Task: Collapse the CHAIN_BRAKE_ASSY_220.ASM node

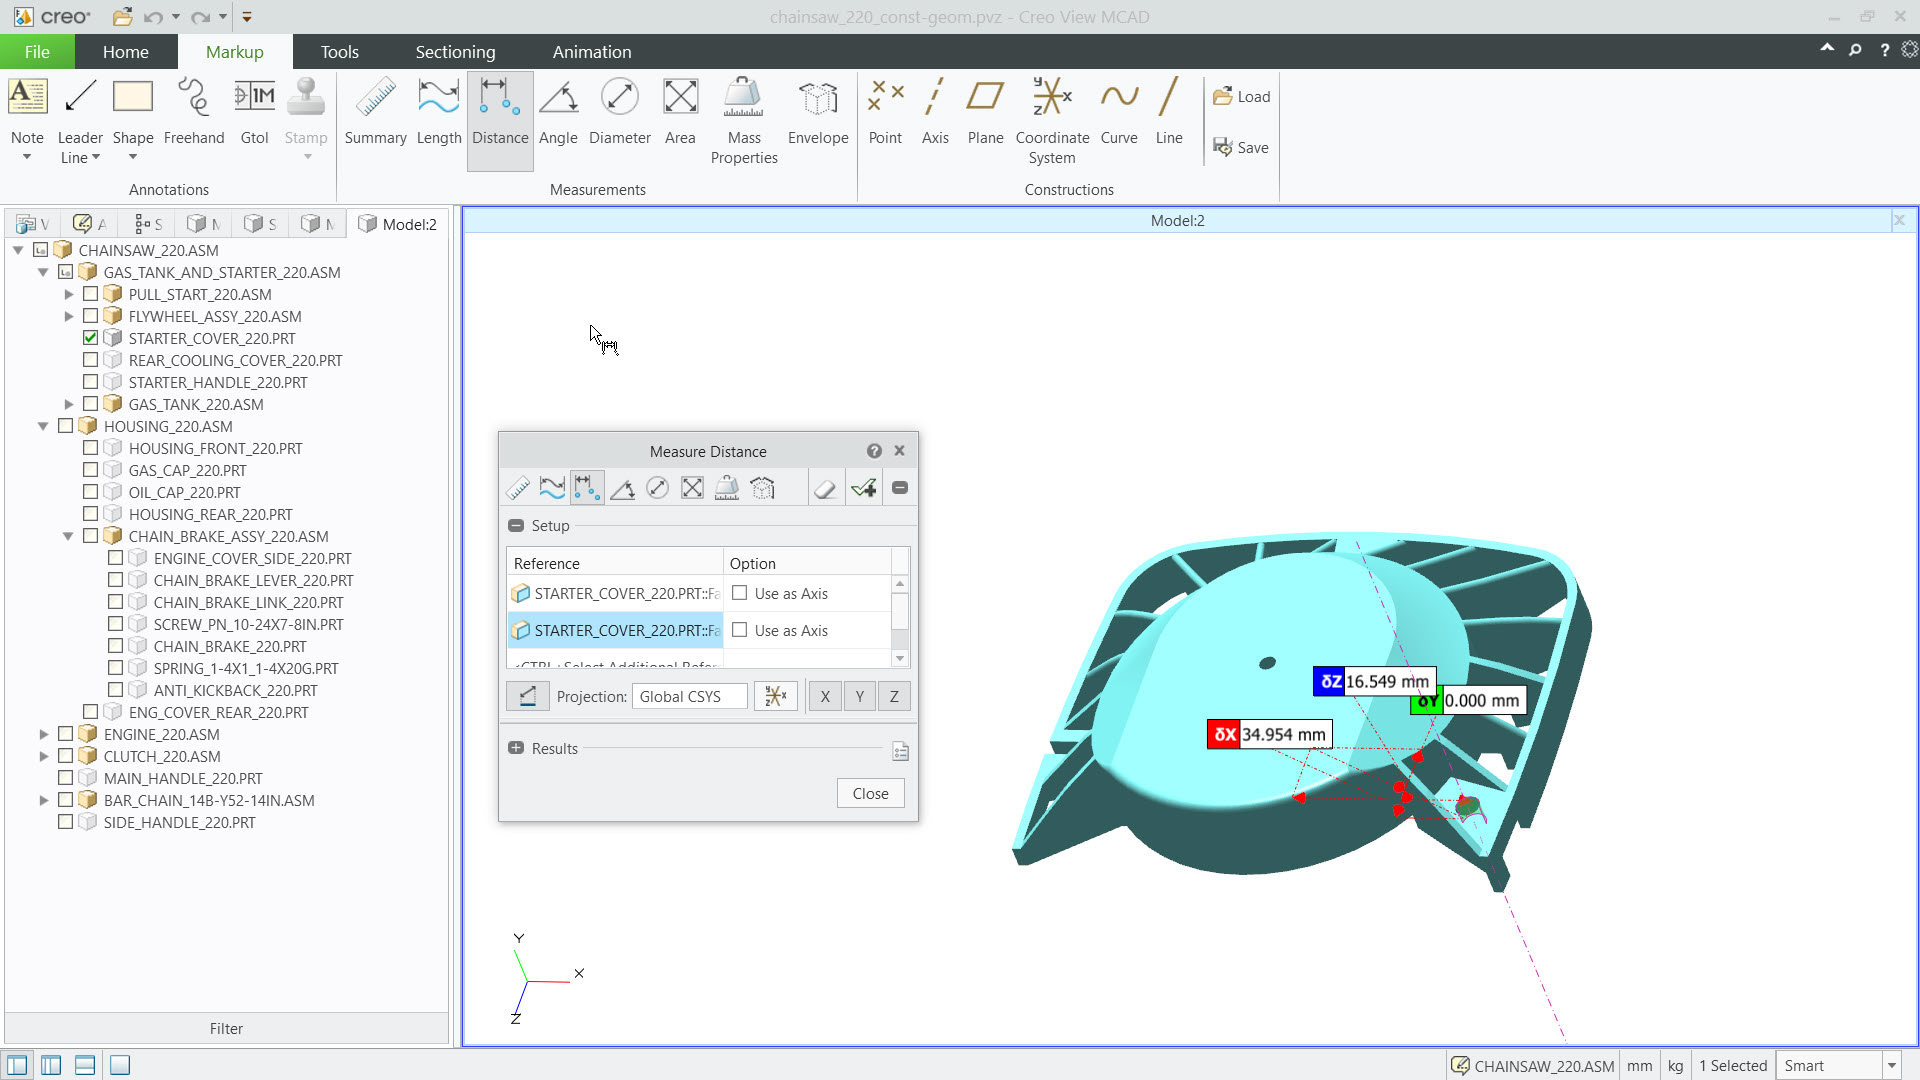Action: (x=68, y=536)
